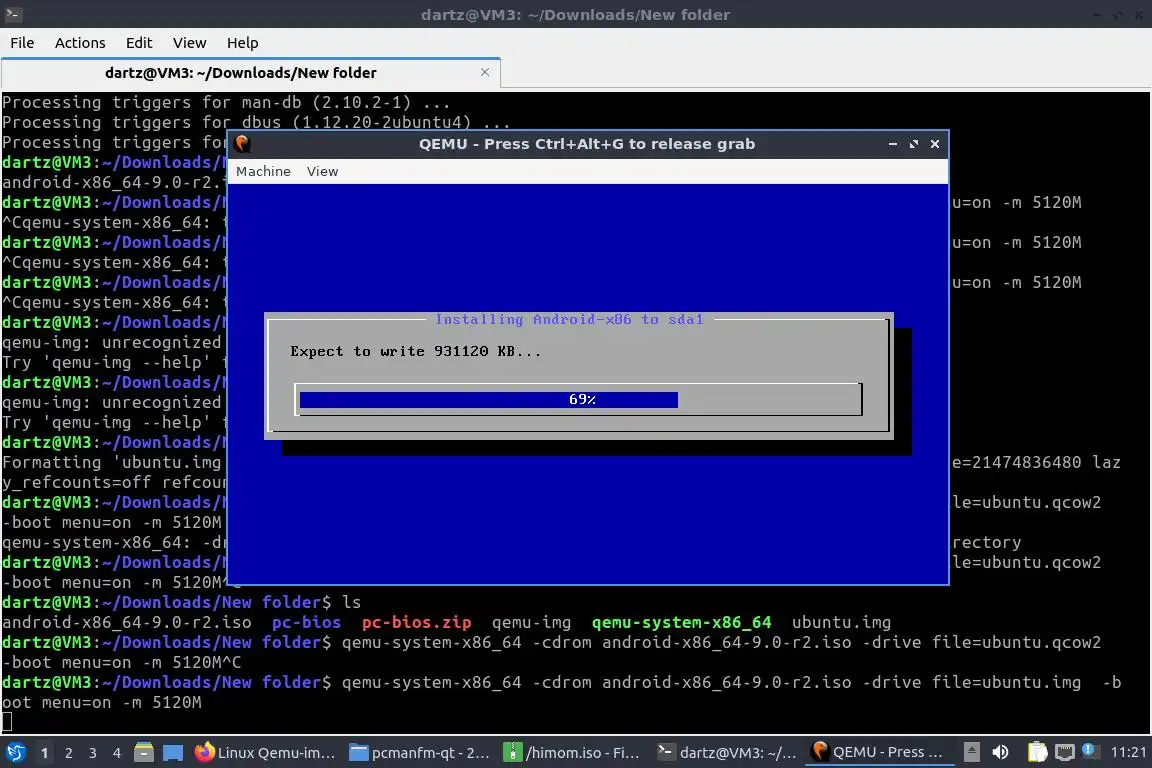Minimize the QEMU window

click(893, 144)
